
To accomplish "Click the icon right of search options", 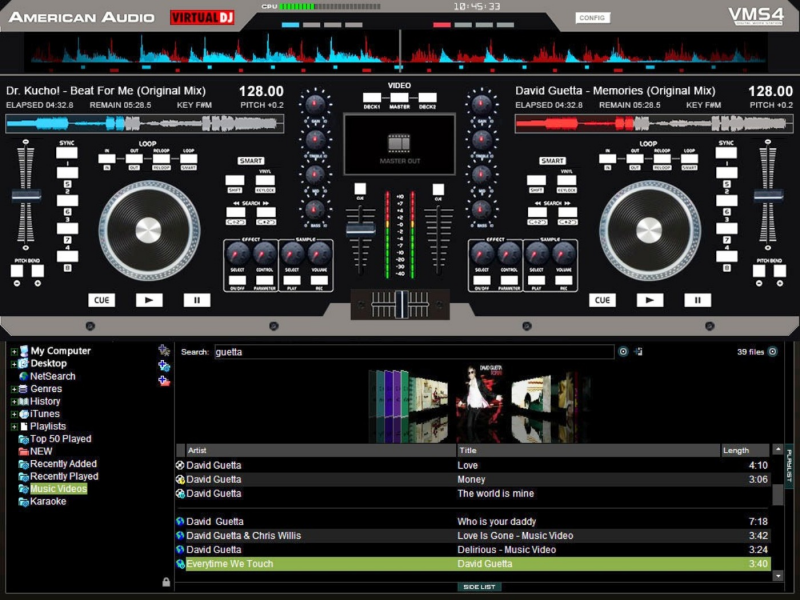I will [639, 352].
